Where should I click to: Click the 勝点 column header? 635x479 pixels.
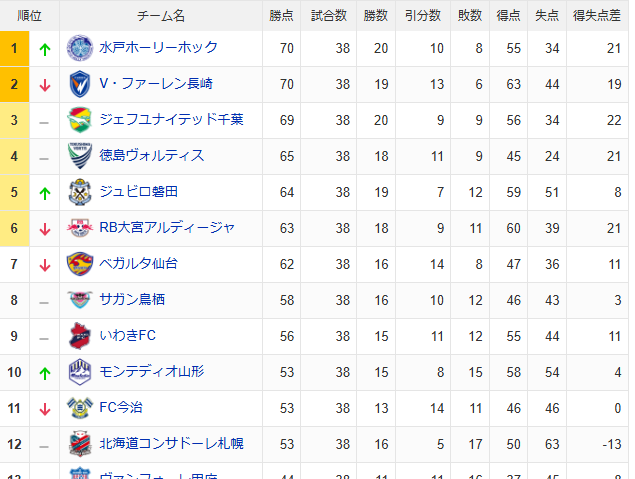tap(281, 16)
